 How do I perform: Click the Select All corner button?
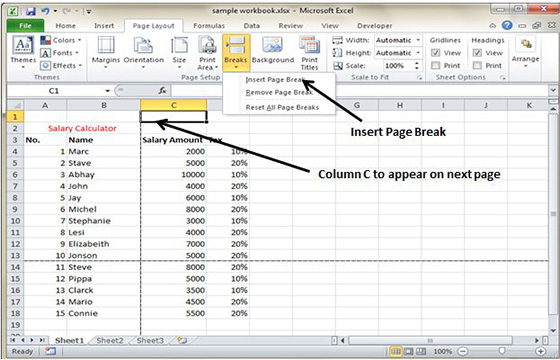pyautogui.click(x=15, y=105)
